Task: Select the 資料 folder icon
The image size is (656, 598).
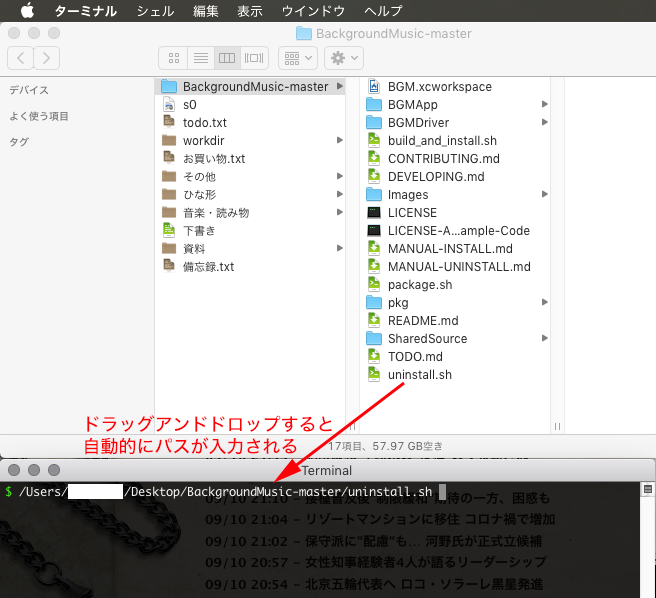Action: 169,248
